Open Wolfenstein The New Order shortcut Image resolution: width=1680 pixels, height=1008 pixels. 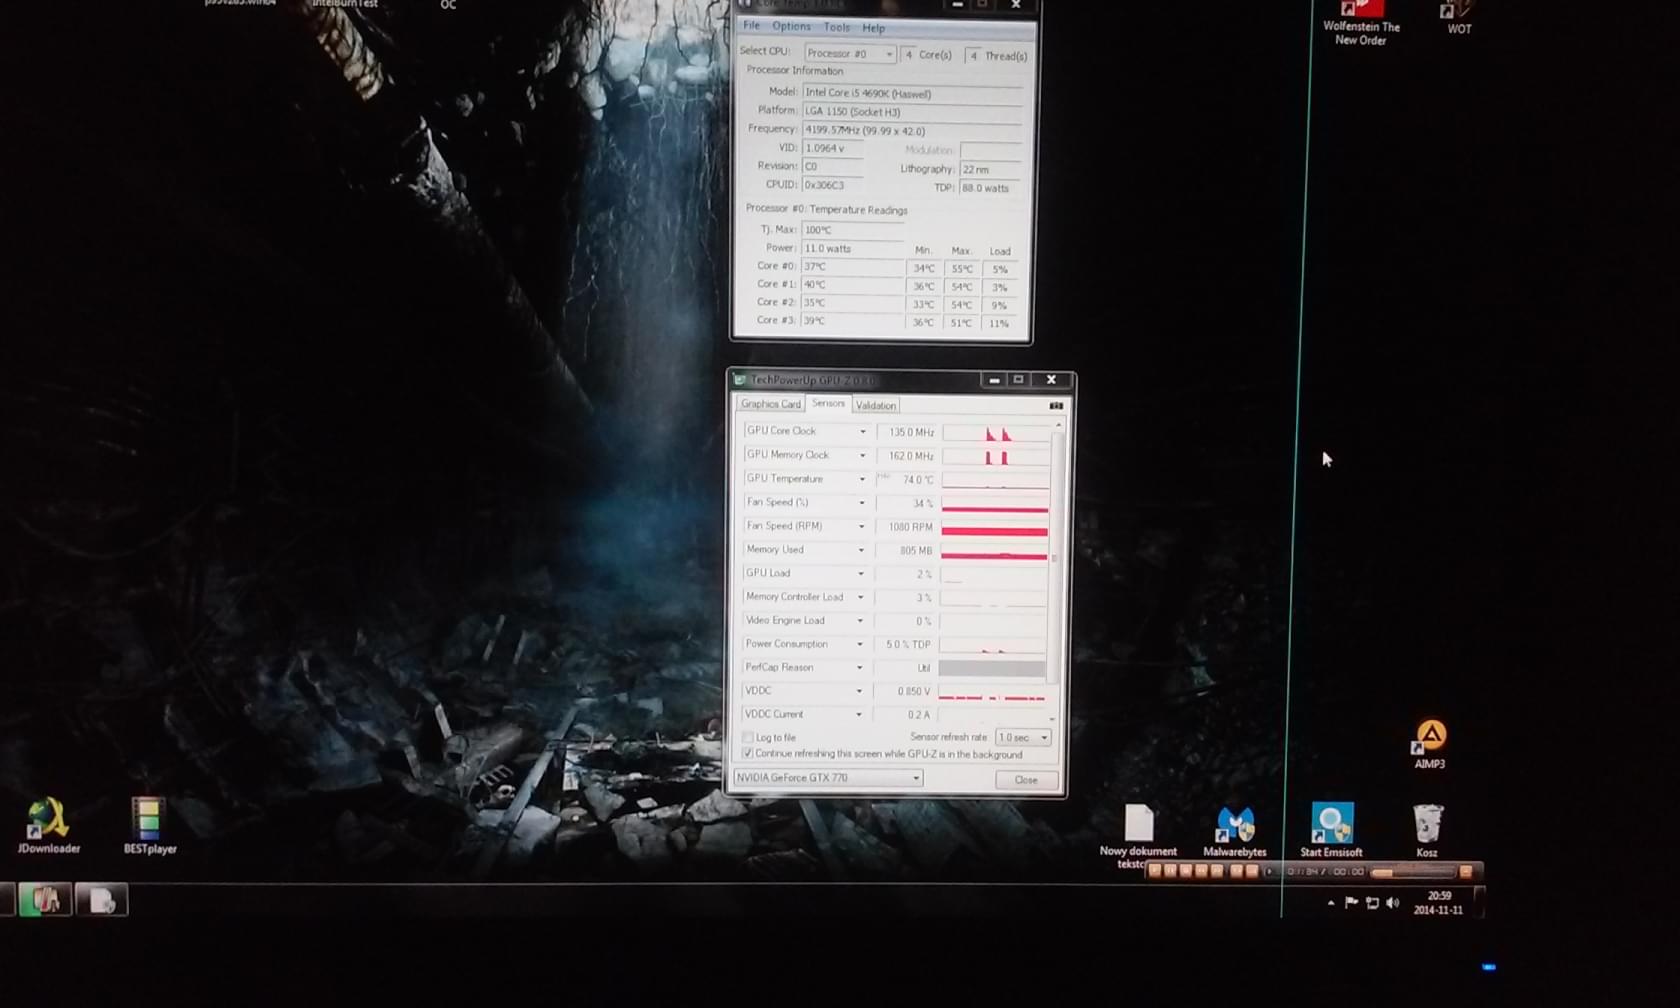click(x=1361, y=22)
